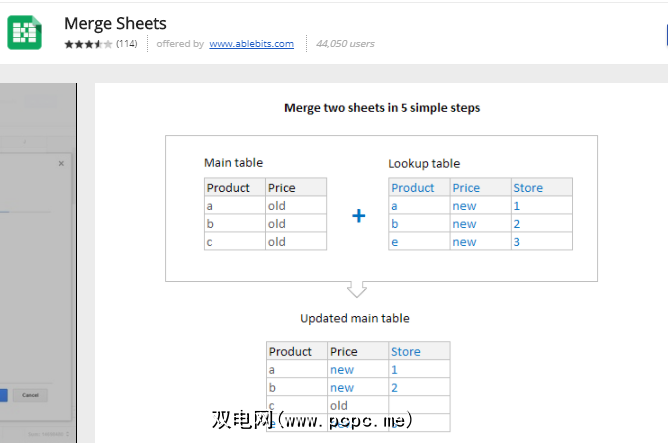This screenshot has height=443, width=668.
Task: Click the blue install button at far right
Action: pyautogui.click(x=664, y=37)
